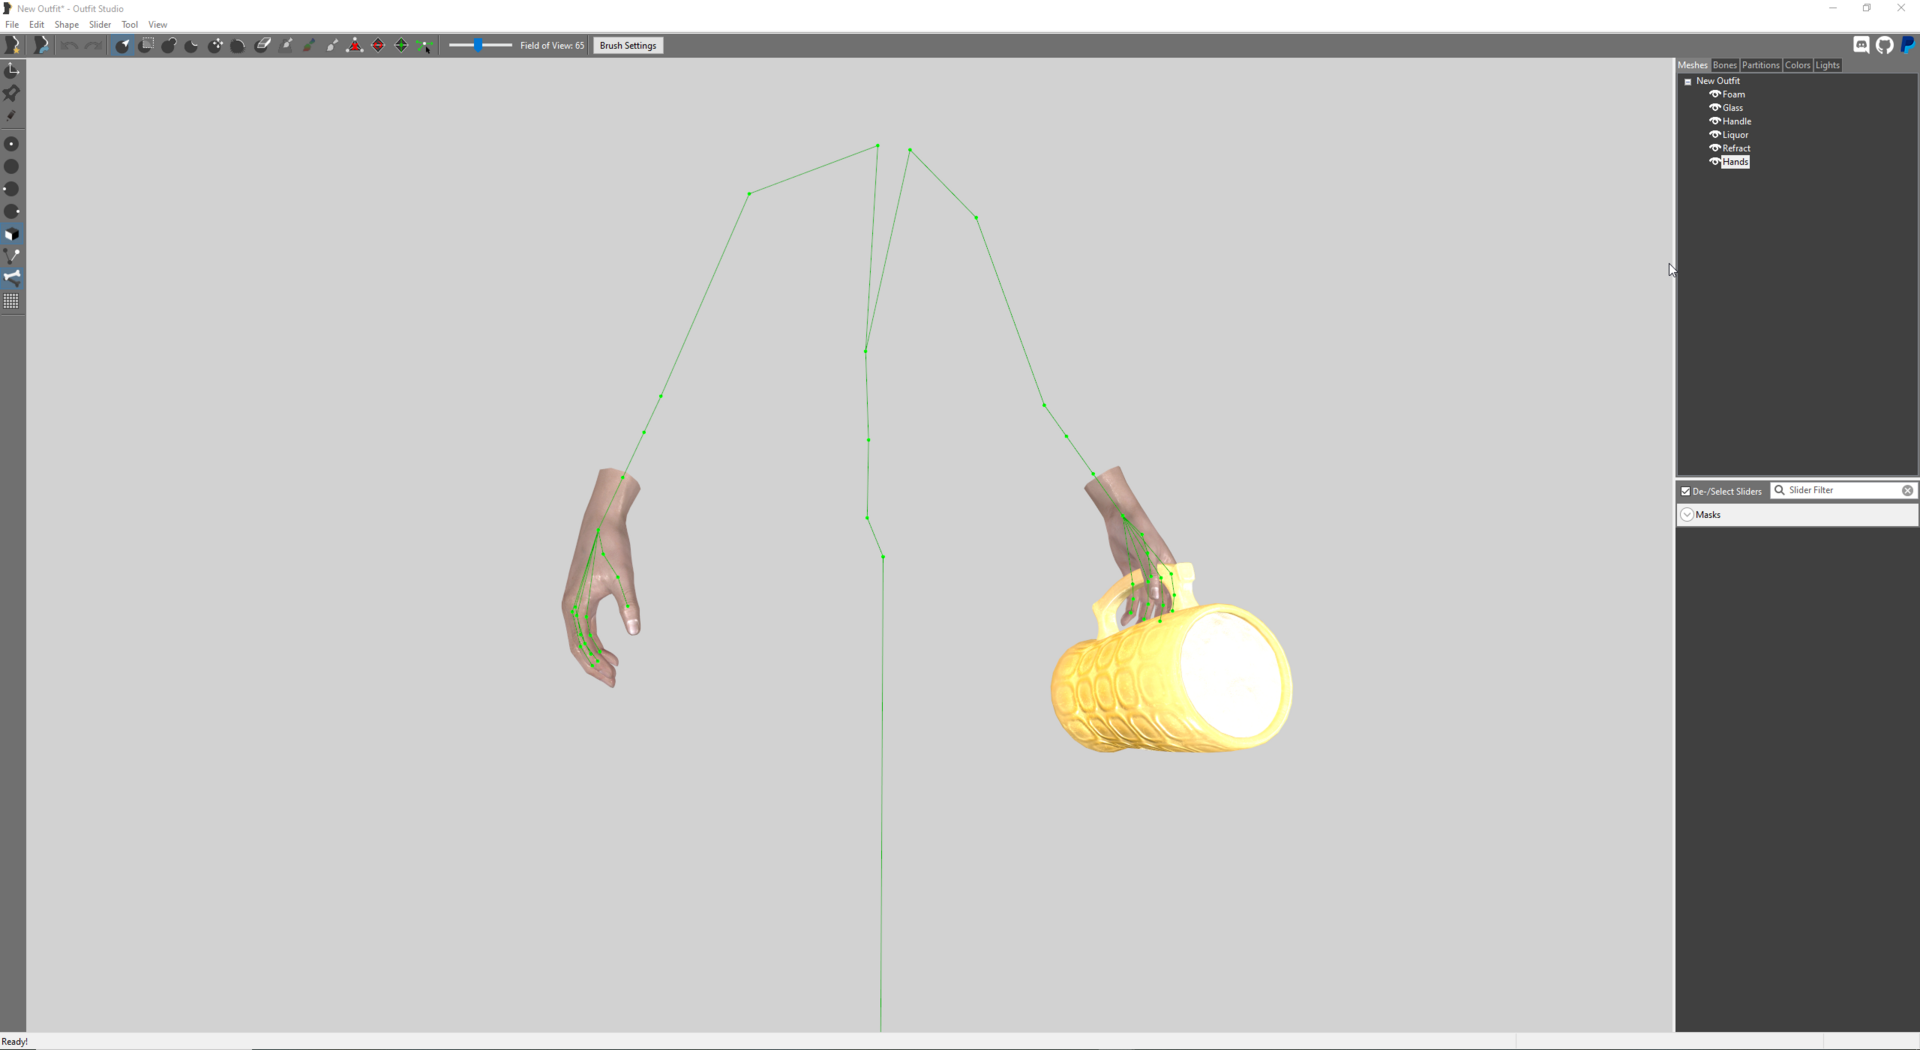Click the Redo arrow icon

[93, 45]
